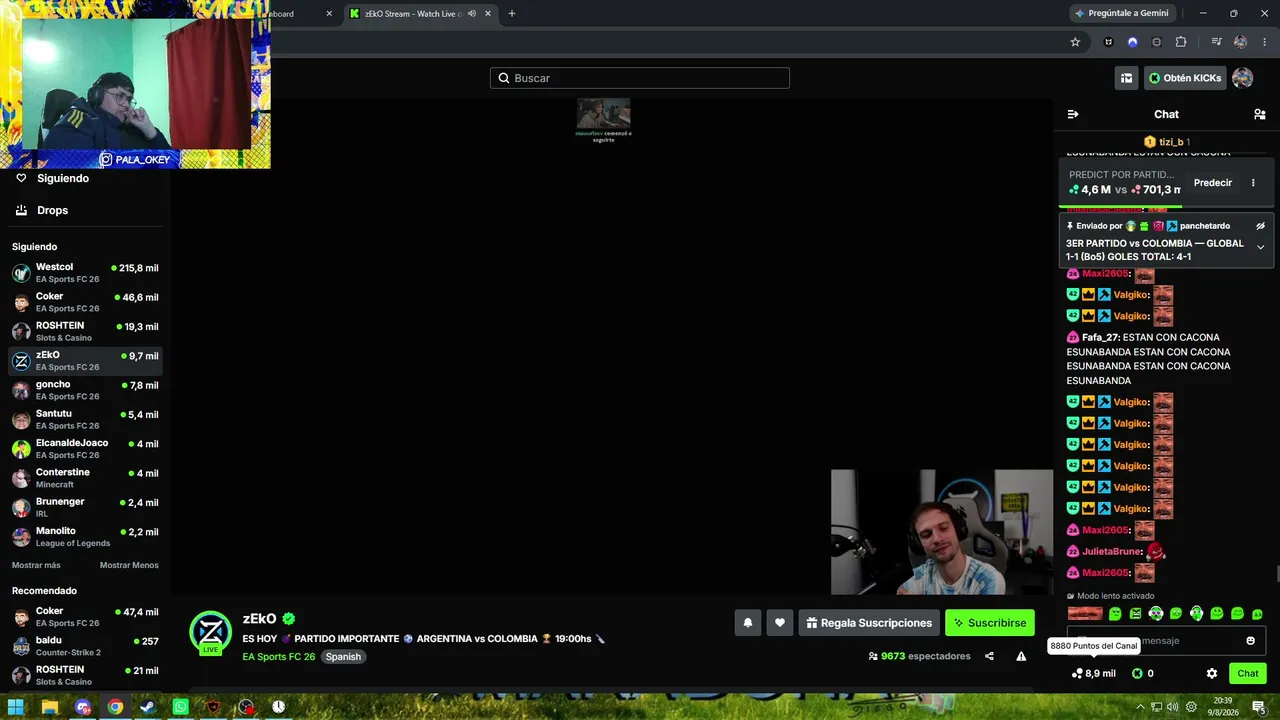Click the Spanish language tag
The width and height of the screenshot is (1280, 720).
[343, 657]
